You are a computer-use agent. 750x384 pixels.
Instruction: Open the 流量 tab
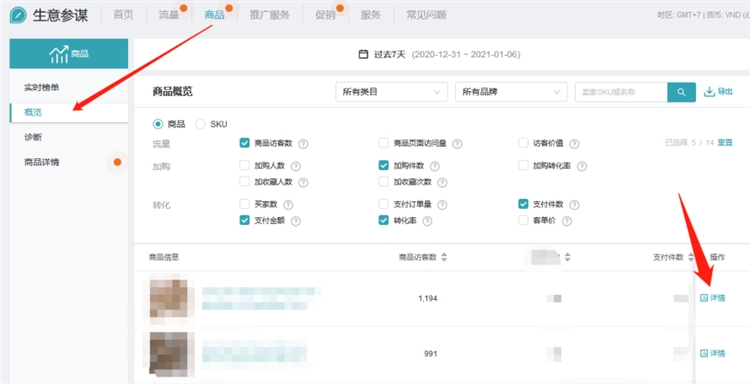[x=169, y=15]
